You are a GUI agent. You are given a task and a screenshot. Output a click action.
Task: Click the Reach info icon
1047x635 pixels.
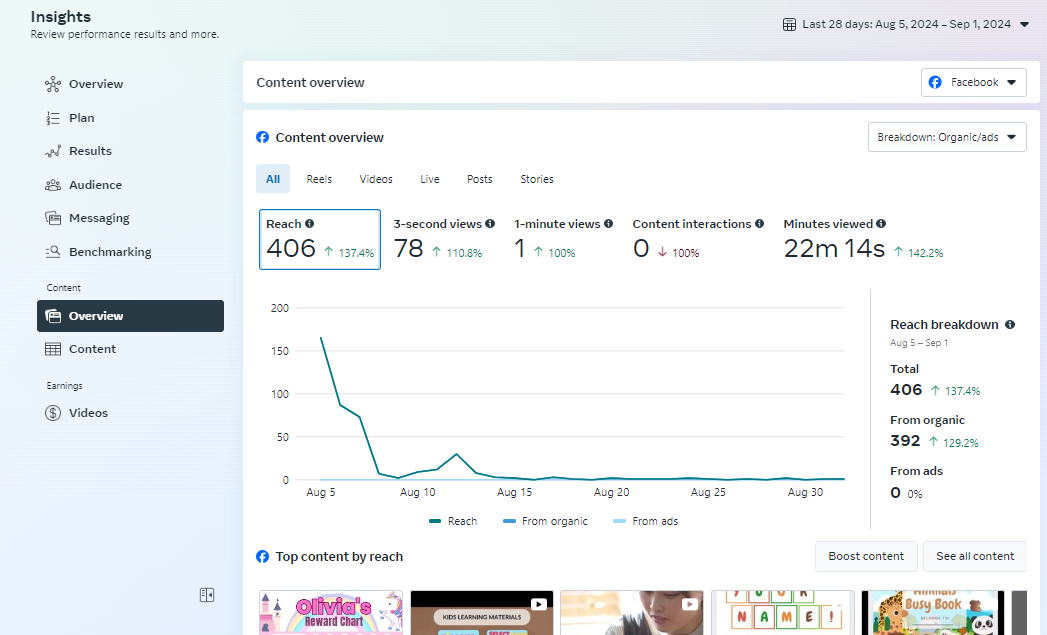tap(309, 224)
